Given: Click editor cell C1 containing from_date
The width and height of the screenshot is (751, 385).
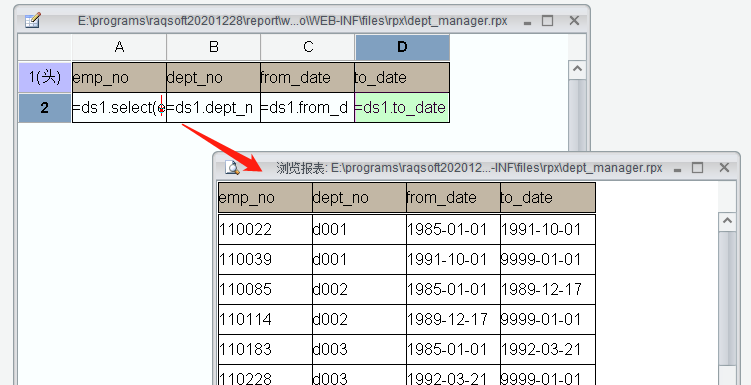Looking at the screenshot, I should pyautogui.click(x=308, y=78).
